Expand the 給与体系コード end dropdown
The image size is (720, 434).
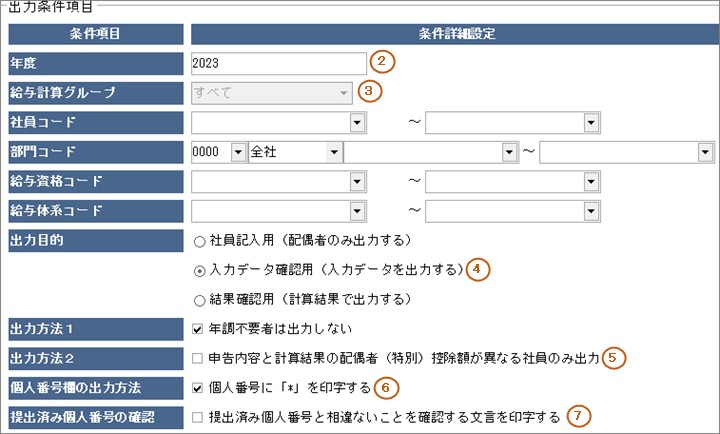pyautogui.click(x=591, y=212)
